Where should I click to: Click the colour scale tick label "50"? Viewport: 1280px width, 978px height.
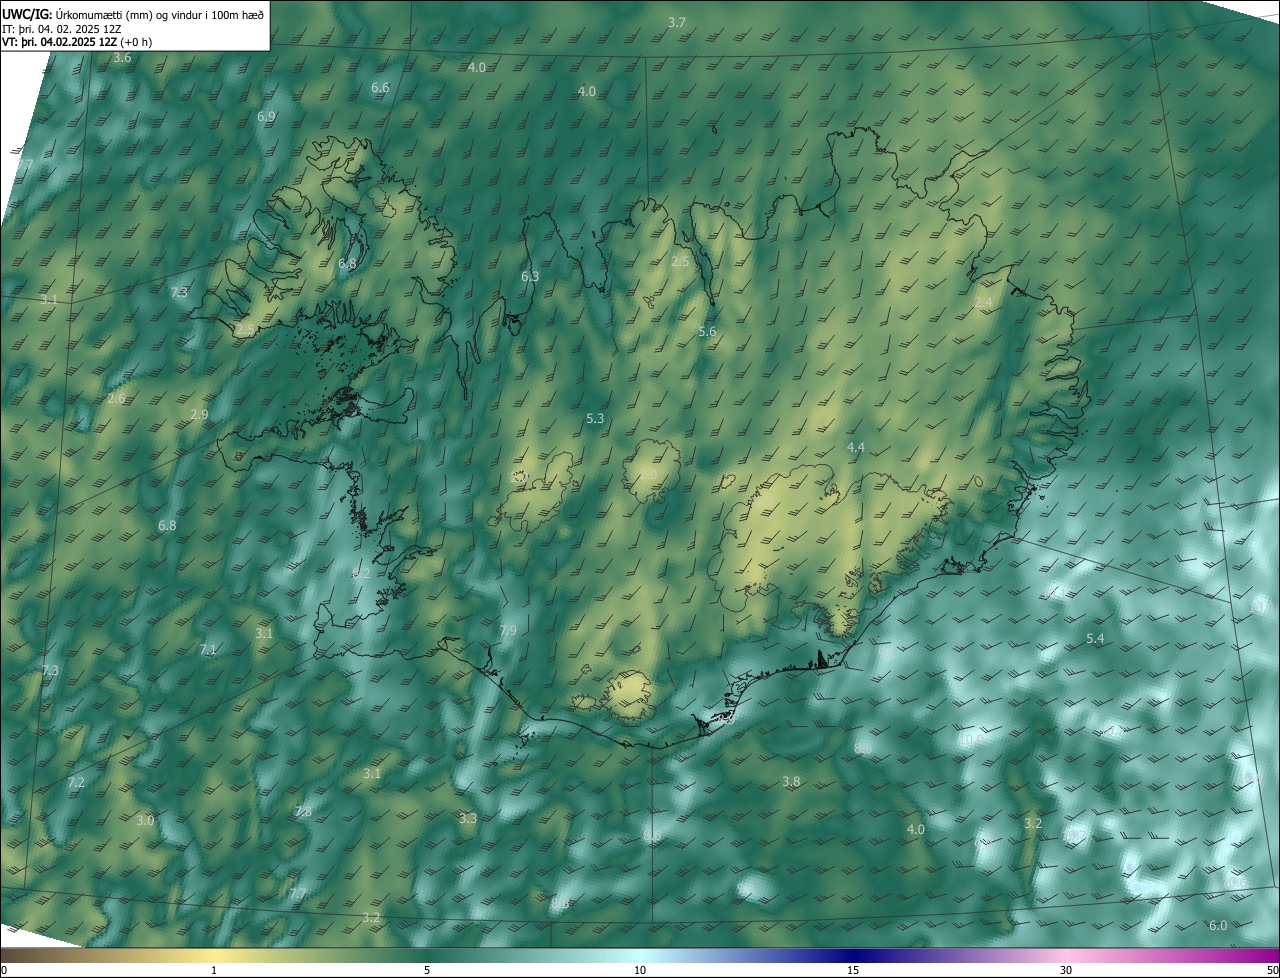pyautogui.click(x=1272, y=971)
